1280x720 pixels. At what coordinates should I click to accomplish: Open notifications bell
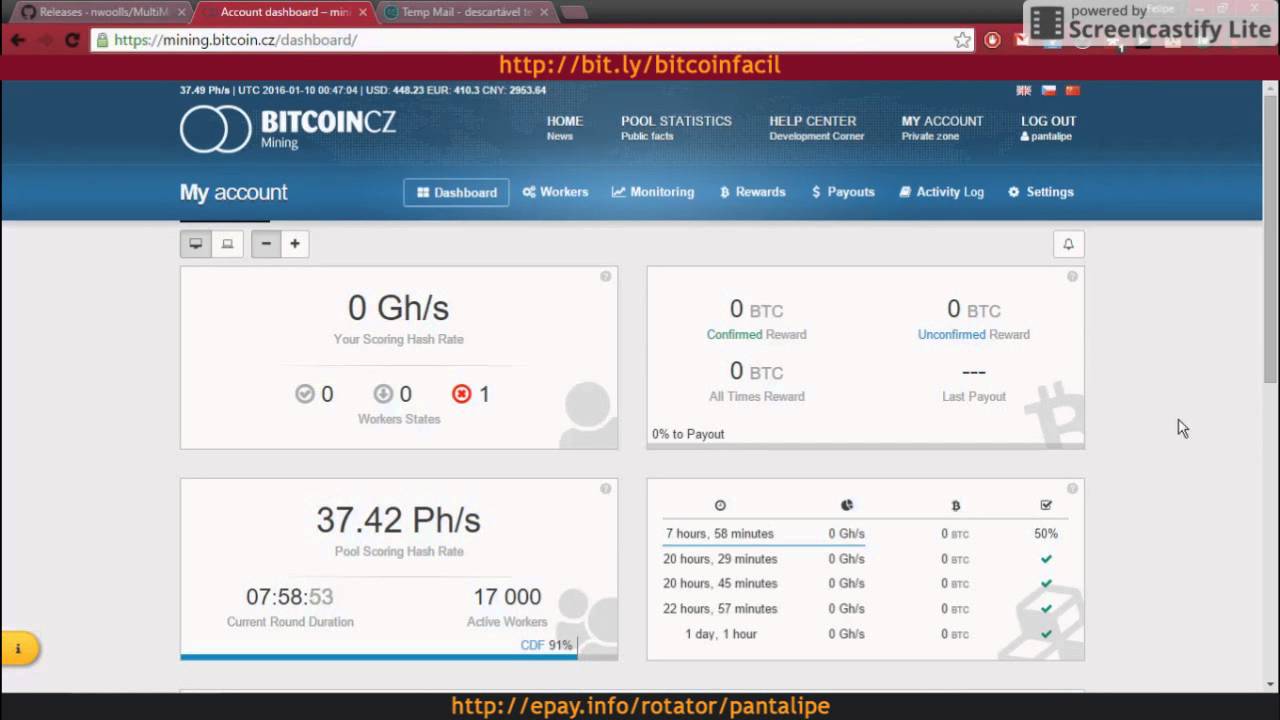click(1068, 244)
